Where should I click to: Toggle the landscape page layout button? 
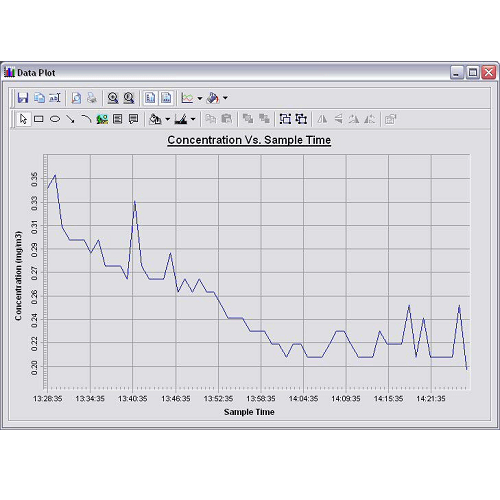pos(166,98)
